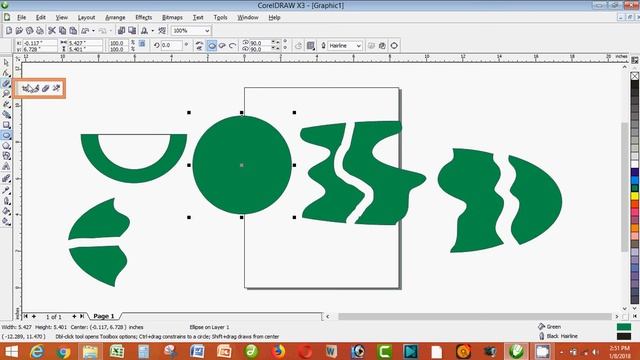Select the Shape tool
The image size is (640, 360).
pos(6,73)
